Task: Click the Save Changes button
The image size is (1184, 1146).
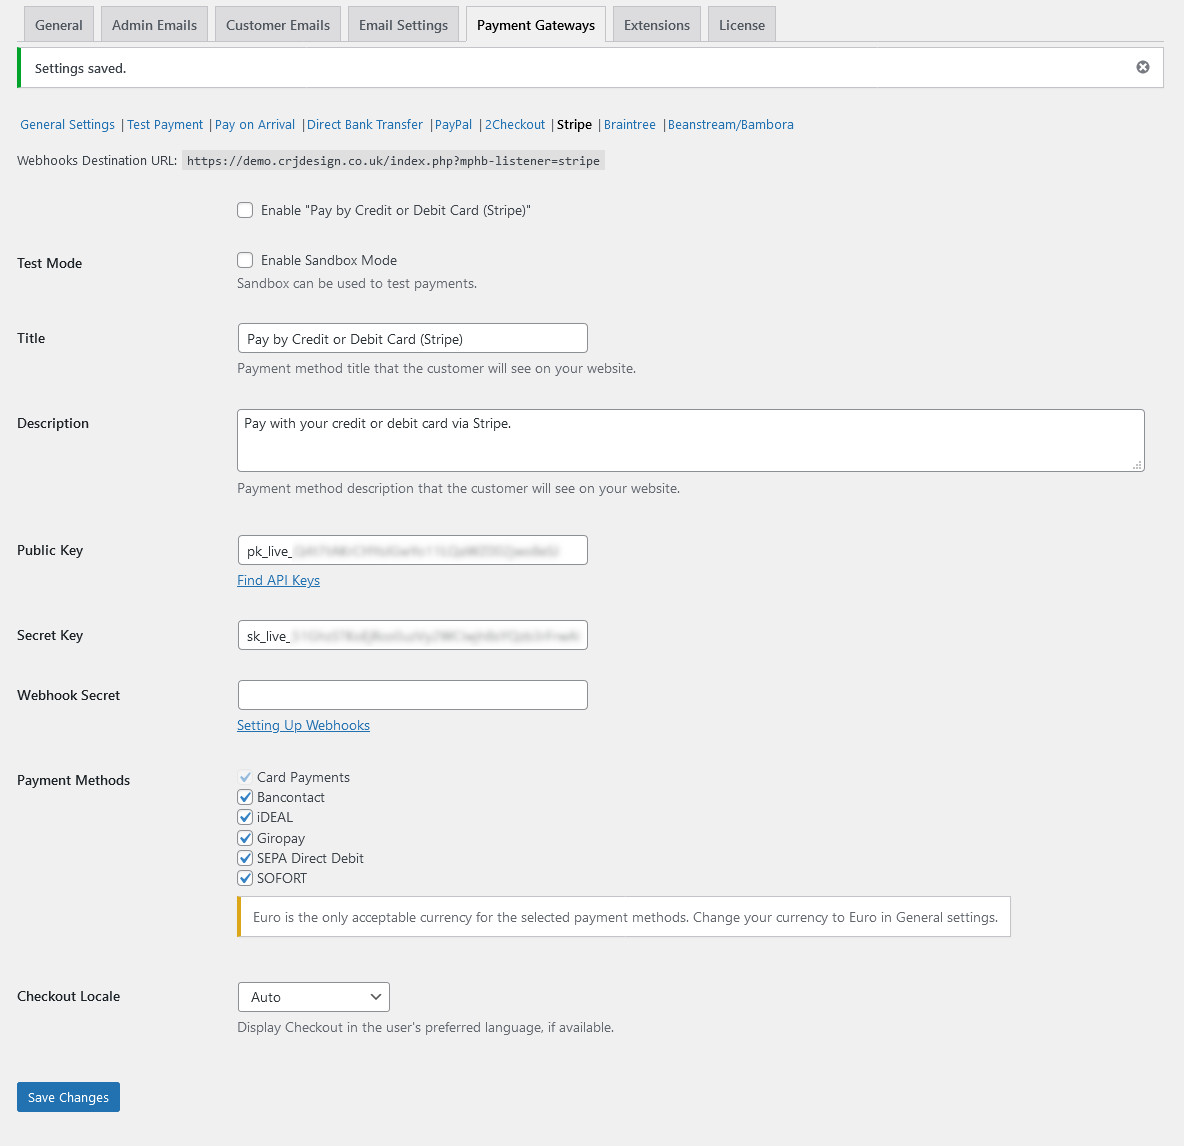Action: [68, 1097]
